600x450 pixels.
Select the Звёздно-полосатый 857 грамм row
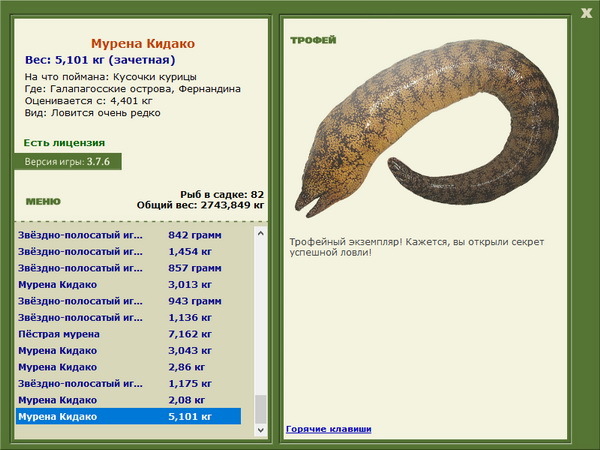tap(129, 268)
